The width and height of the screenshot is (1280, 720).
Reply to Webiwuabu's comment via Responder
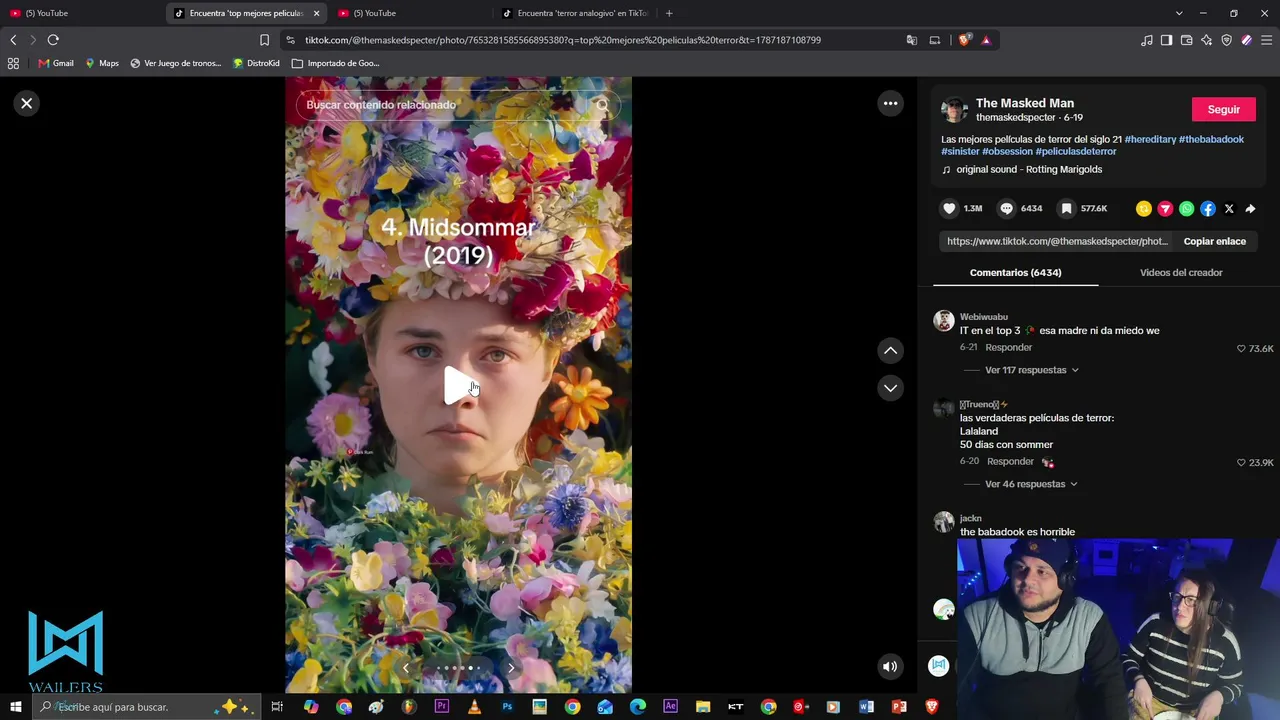pos(1008,348)
